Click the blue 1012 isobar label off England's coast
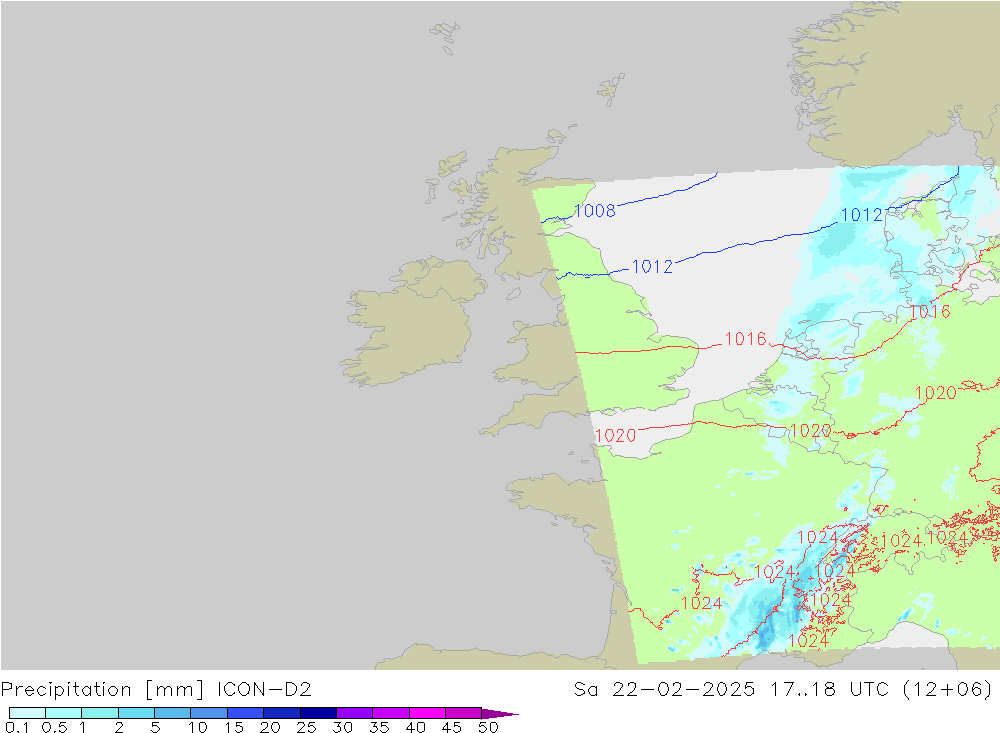 coord(652,267)
